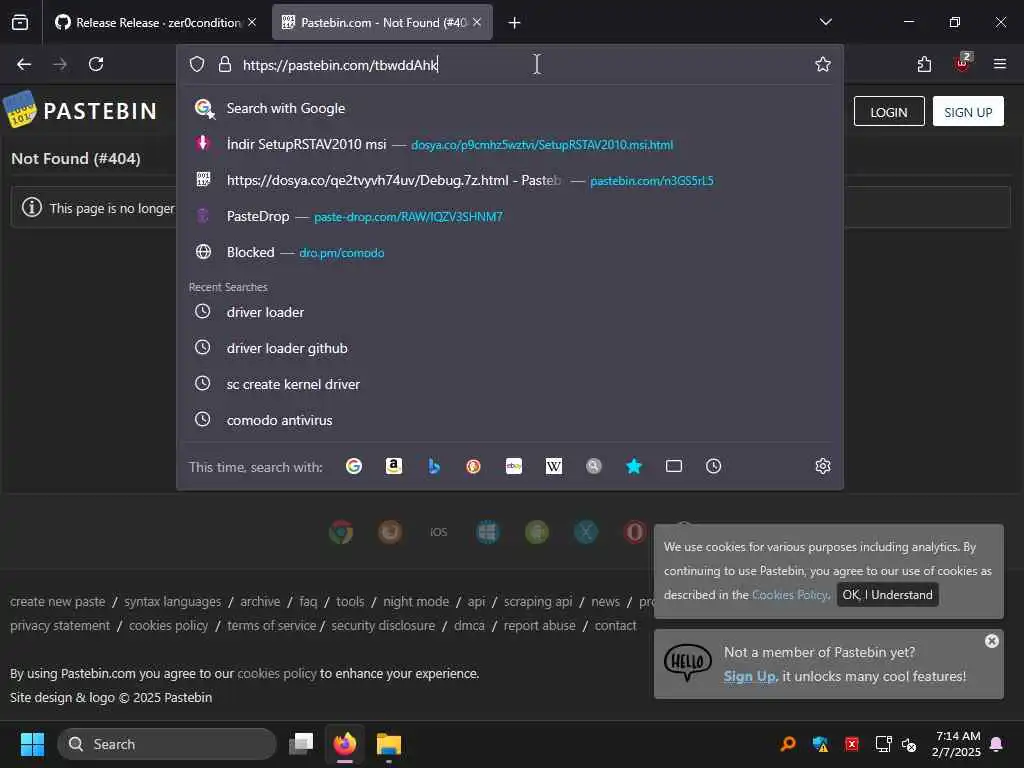Pick recent search 'sc create kernel driver'
Viewport: 1024px width, 768px height.
(x=509, y=384)
